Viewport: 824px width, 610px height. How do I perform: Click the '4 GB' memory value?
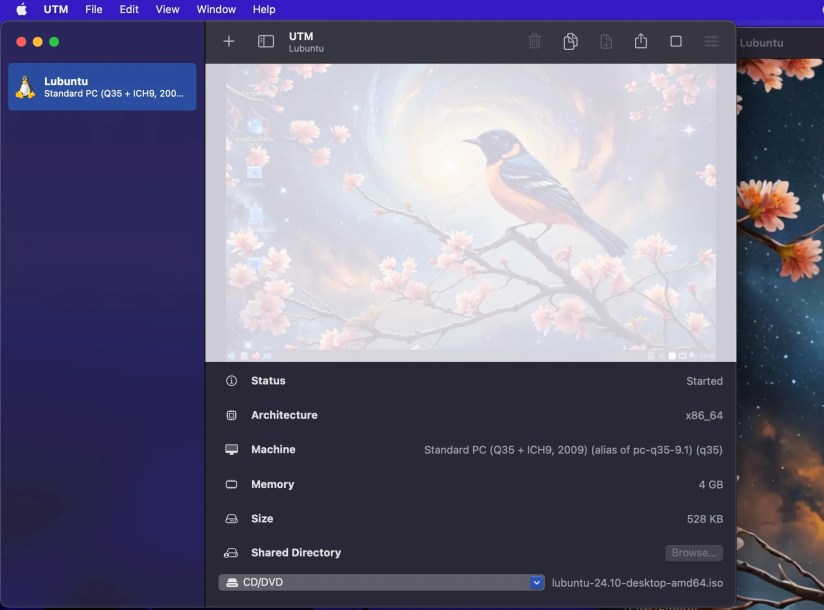coord(710,484)
